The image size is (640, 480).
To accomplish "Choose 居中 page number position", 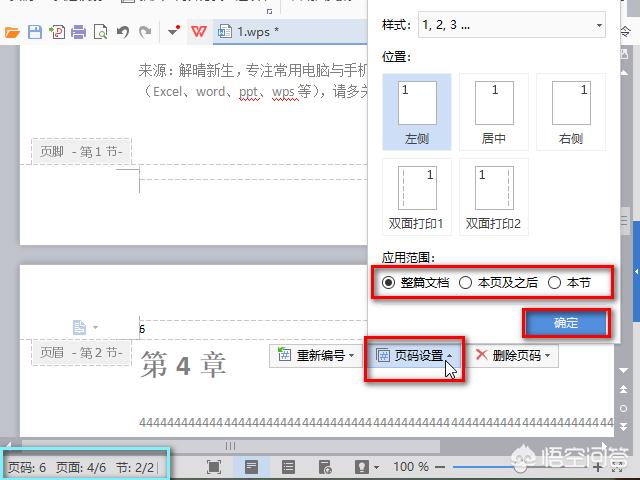I will point(494,112).
